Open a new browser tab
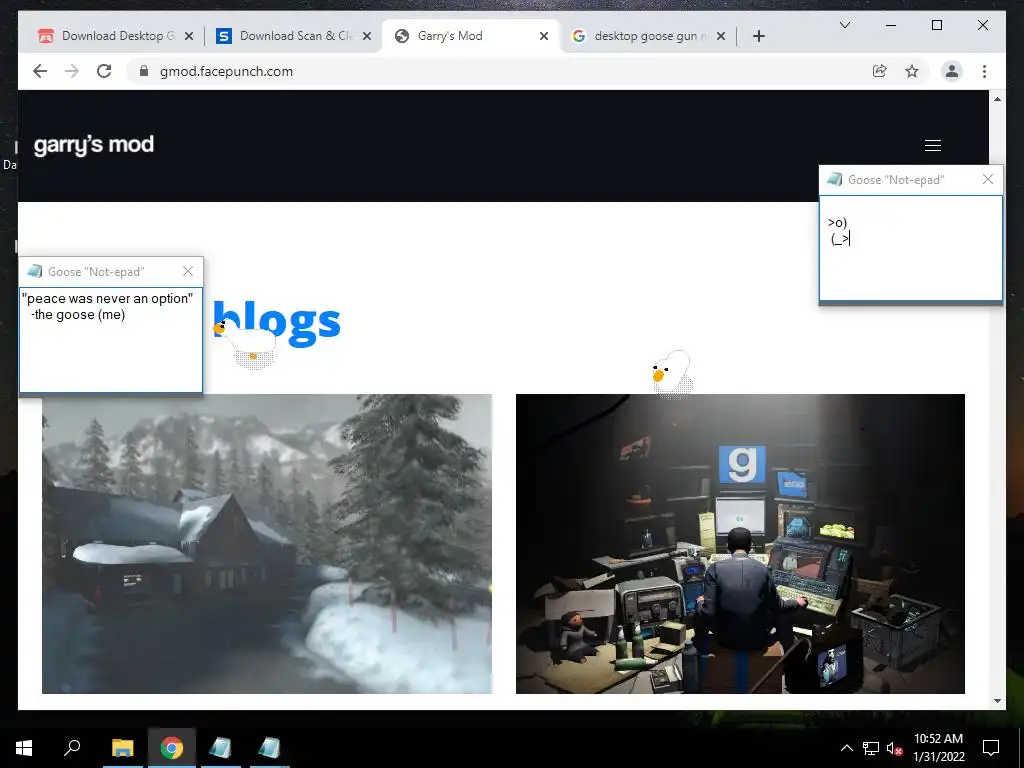1024x768 pixels. click(x=758, y=36)
